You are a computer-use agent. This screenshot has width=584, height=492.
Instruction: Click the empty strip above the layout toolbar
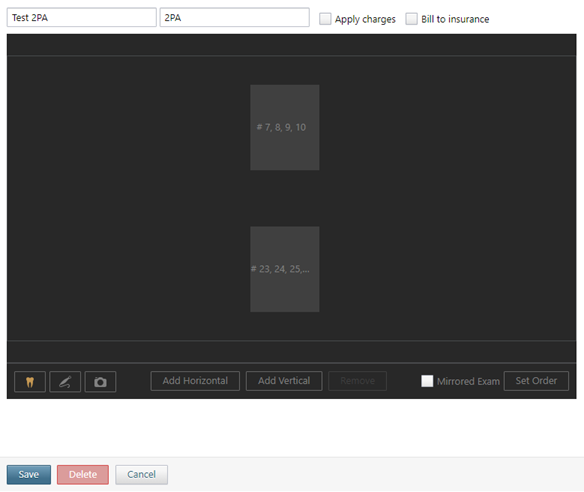coord(292,351)
